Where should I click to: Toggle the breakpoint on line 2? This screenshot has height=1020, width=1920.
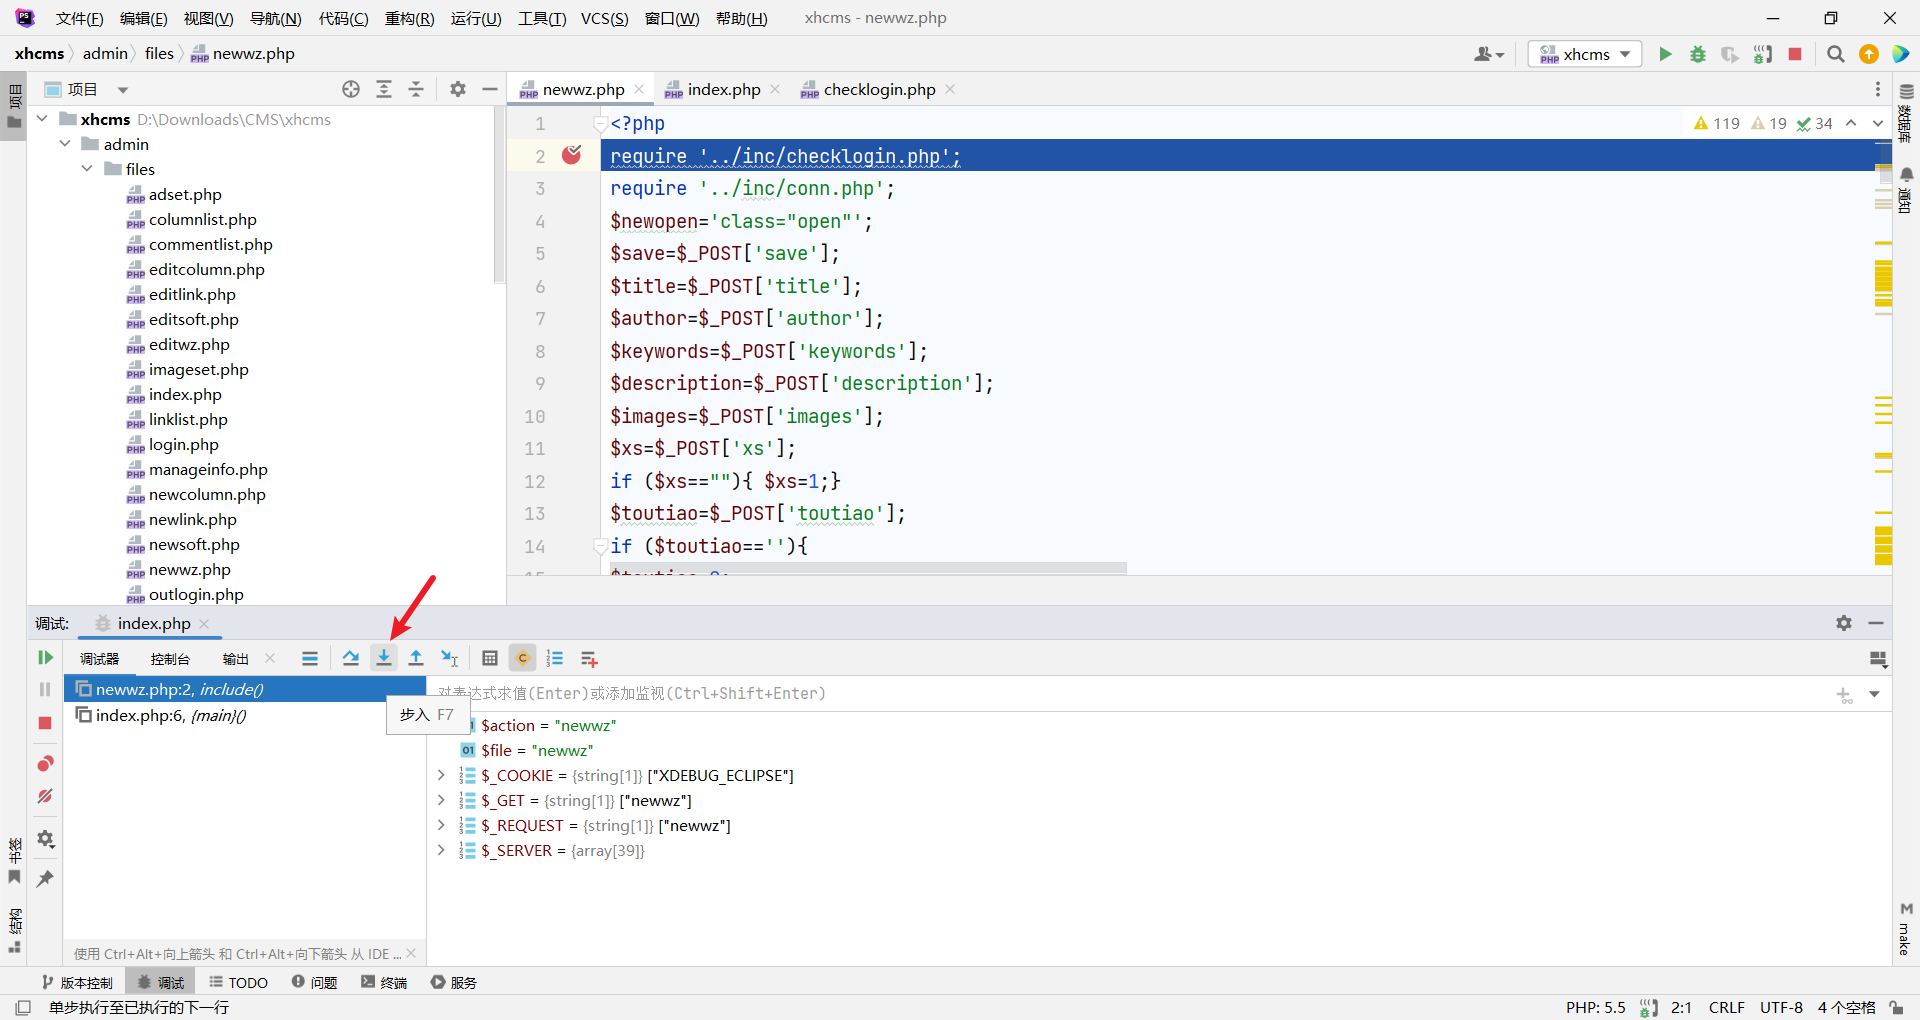572,155
